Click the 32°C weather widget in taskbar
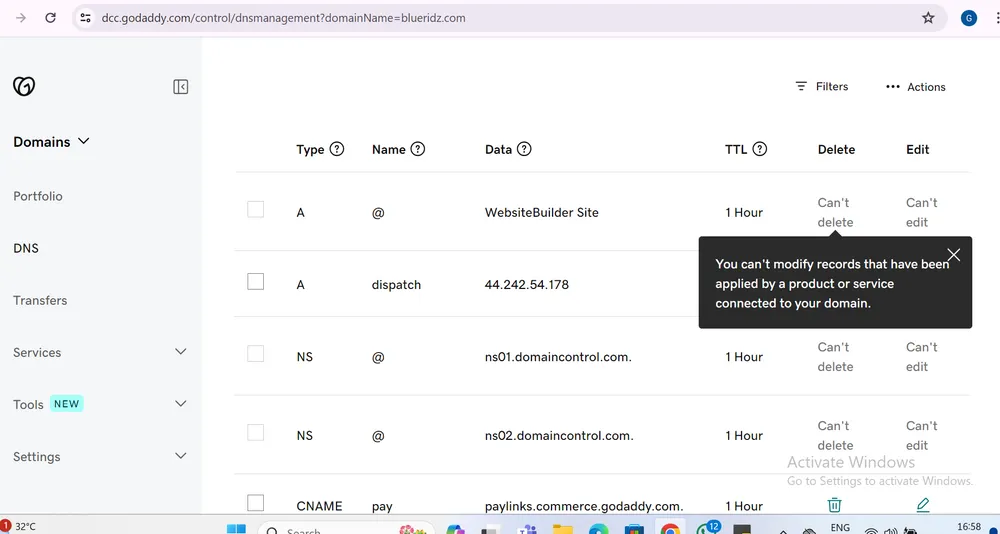This screenshot has height=534, width=1000. click(x=18, y=526)
